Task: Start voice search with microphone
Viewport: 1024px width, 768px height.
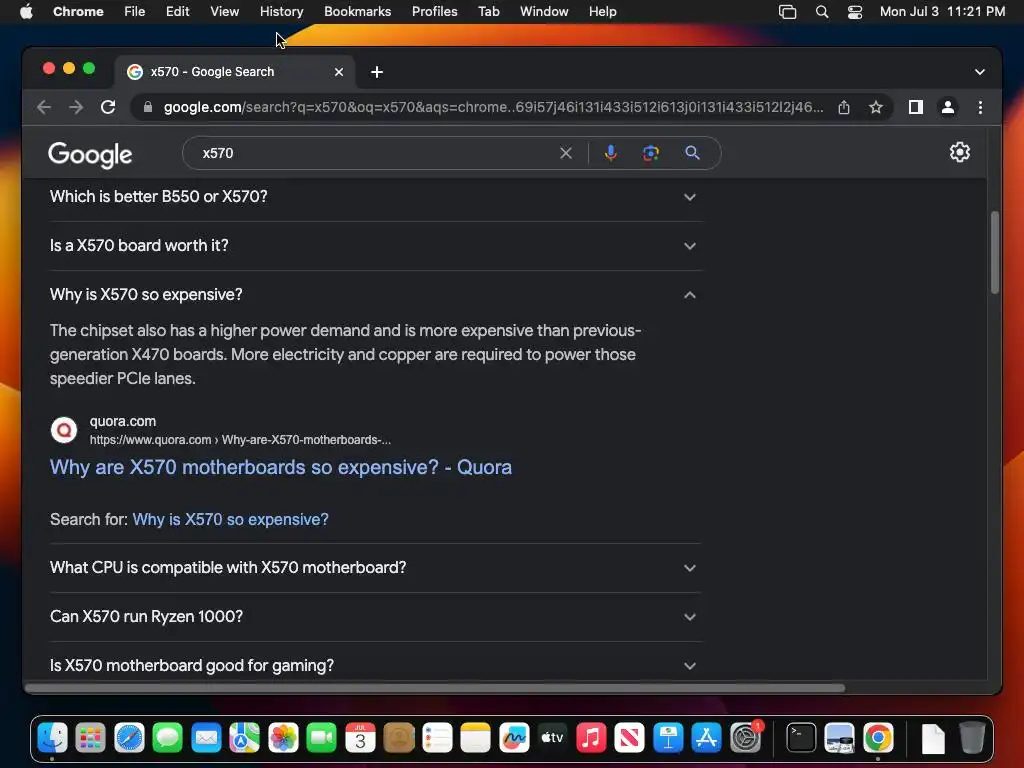Action: tap(611, 153)
